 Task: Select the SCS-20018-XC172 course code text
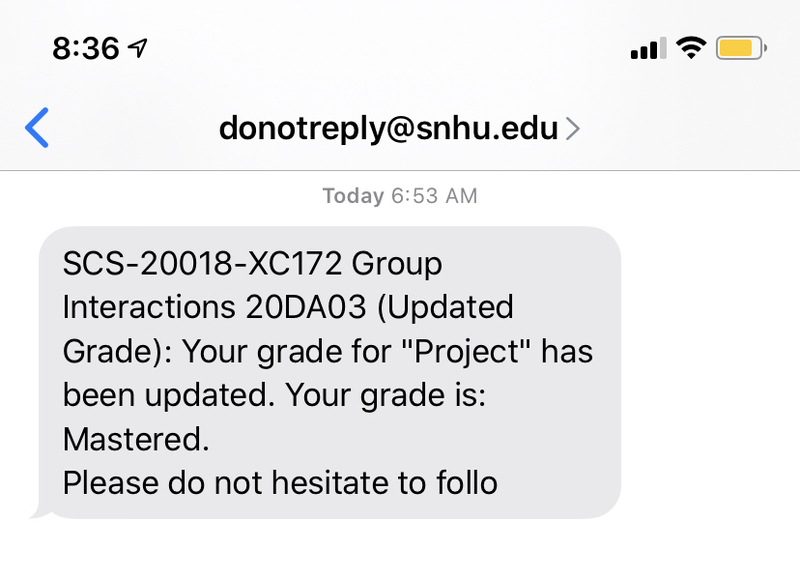202,264
